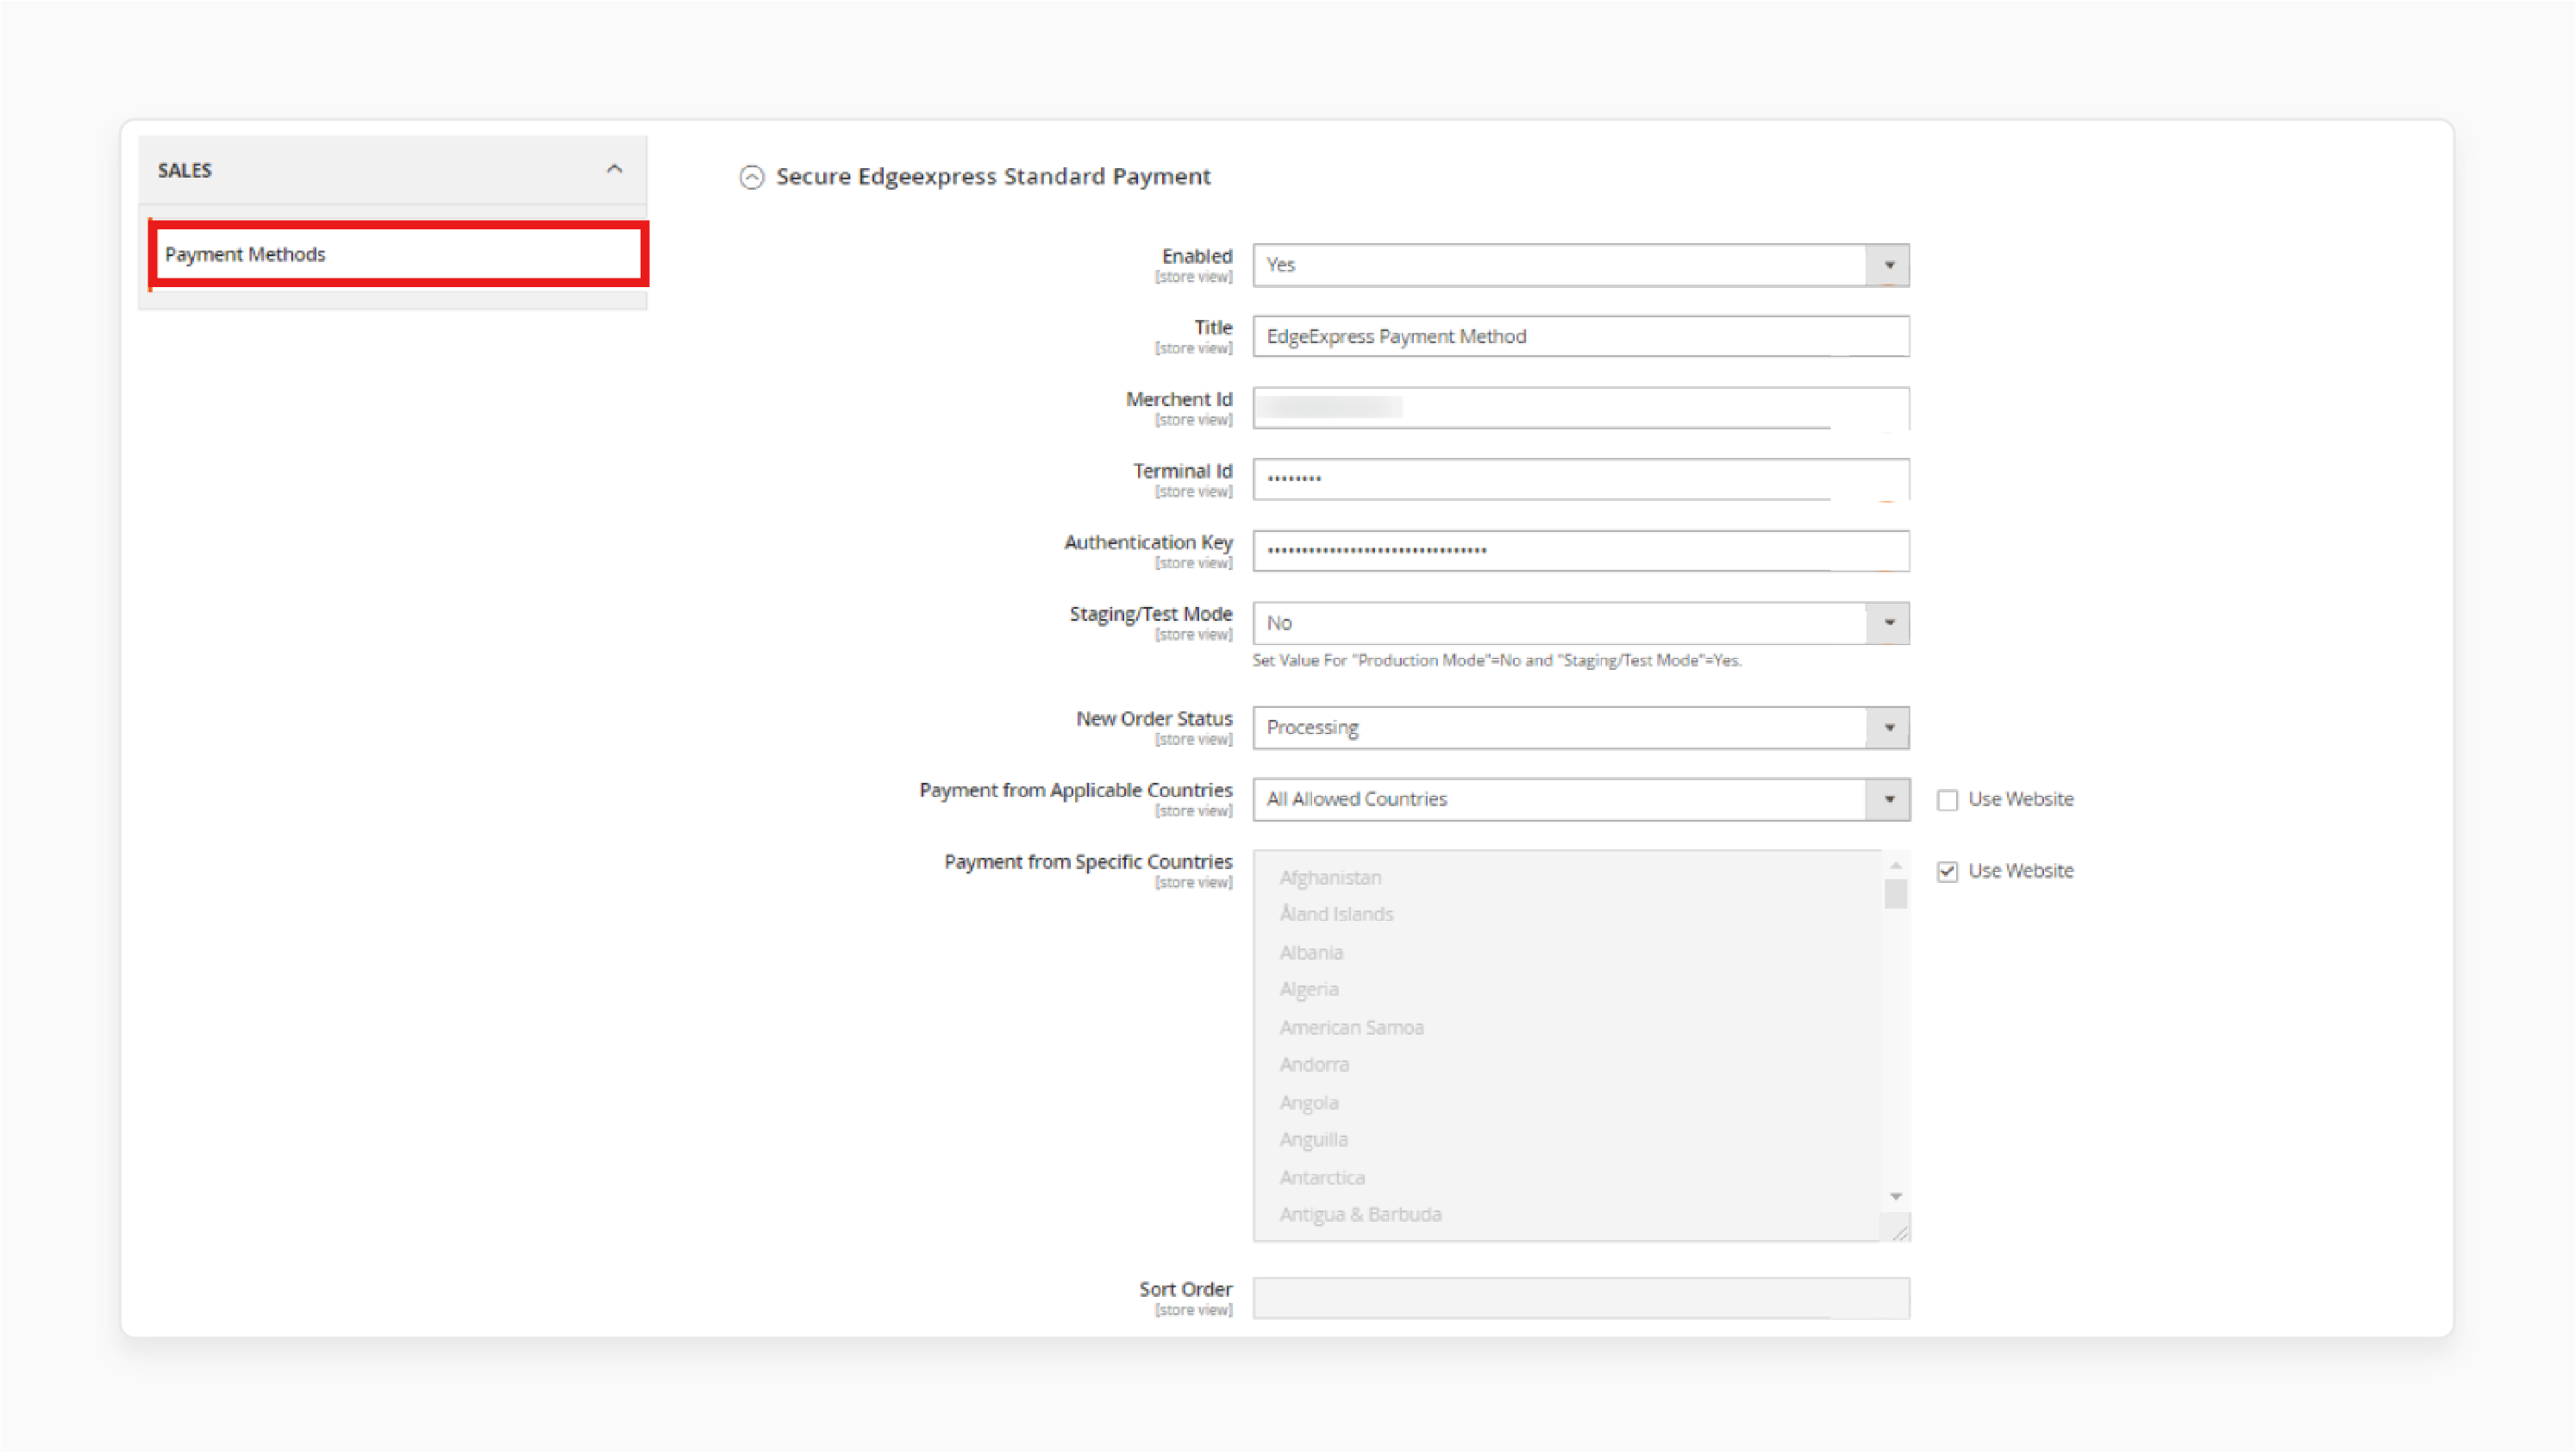Click the Payment from Applicable Countries dropdown arrow icon
Screen dimensions: 2576x1452
pos(1890,799)
